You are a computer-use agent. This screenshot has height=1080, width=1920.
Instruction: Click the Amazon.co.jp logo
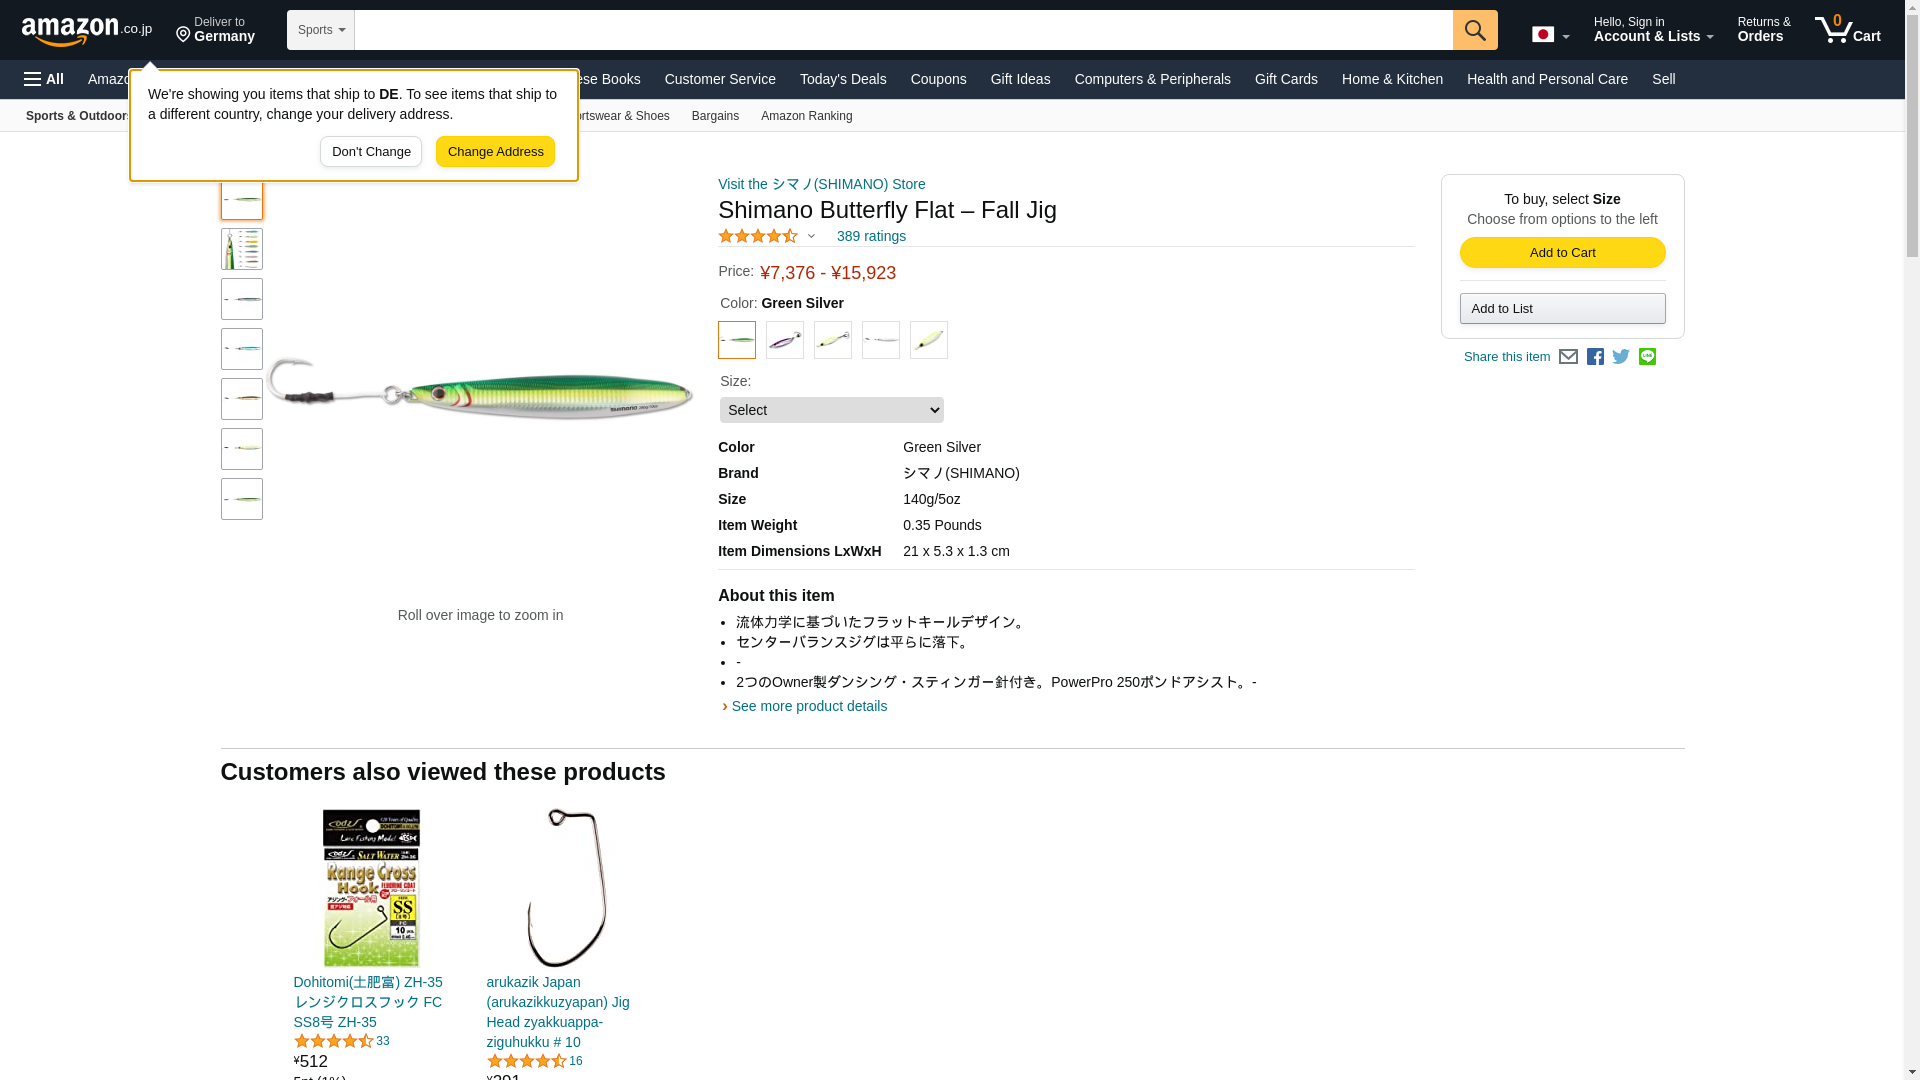[x=87, y=31]
